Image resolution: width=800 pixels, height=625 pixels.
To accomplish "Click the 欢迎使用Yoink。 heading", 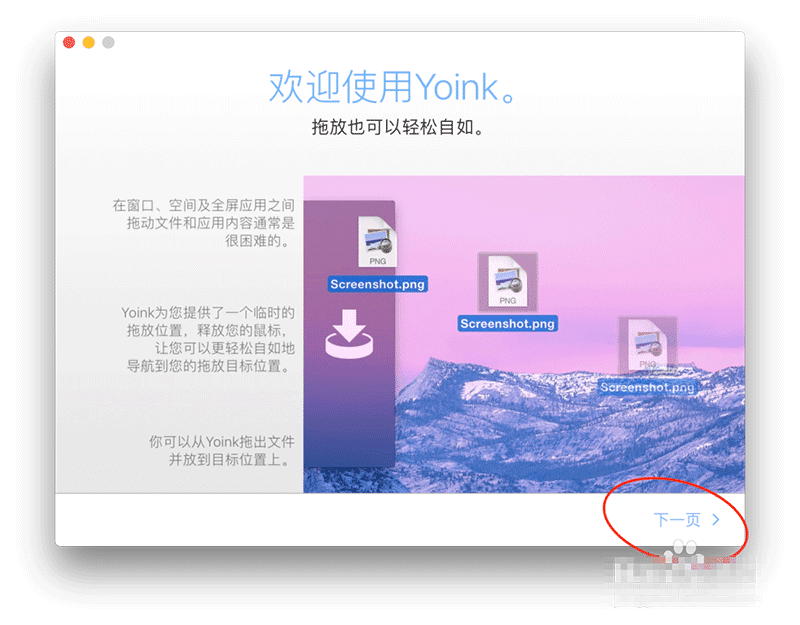I will click(x=393, y=87).
